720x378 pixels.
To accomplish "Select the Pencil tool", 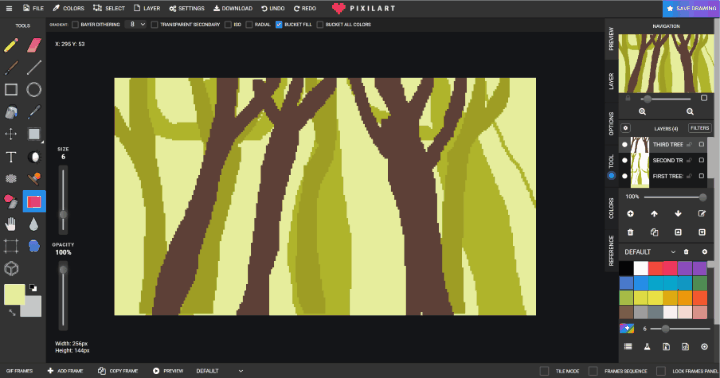I will pyautogui.click(x=11, y=45).
